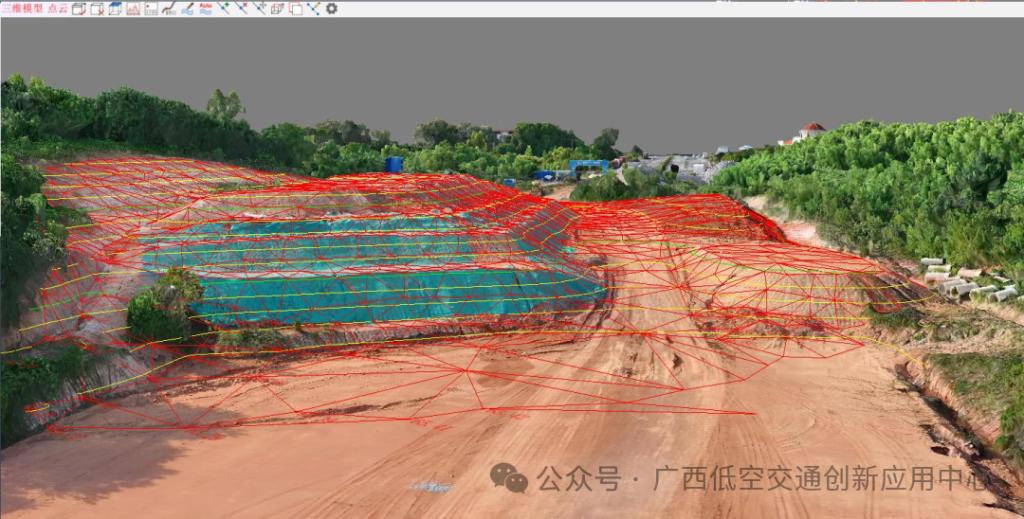
Task: Switch to the 点云 tab
Action: coord(58,8)
